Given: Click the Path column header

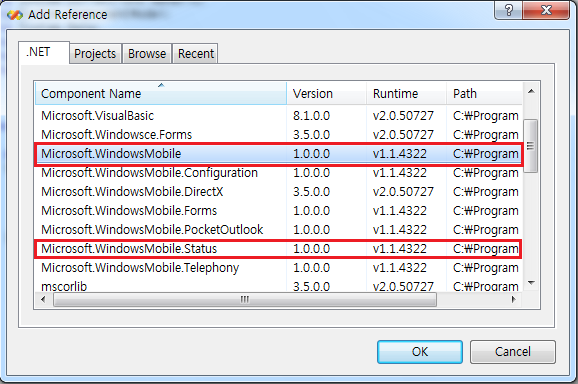Looking at the screenshot, I should coord(484,94).
